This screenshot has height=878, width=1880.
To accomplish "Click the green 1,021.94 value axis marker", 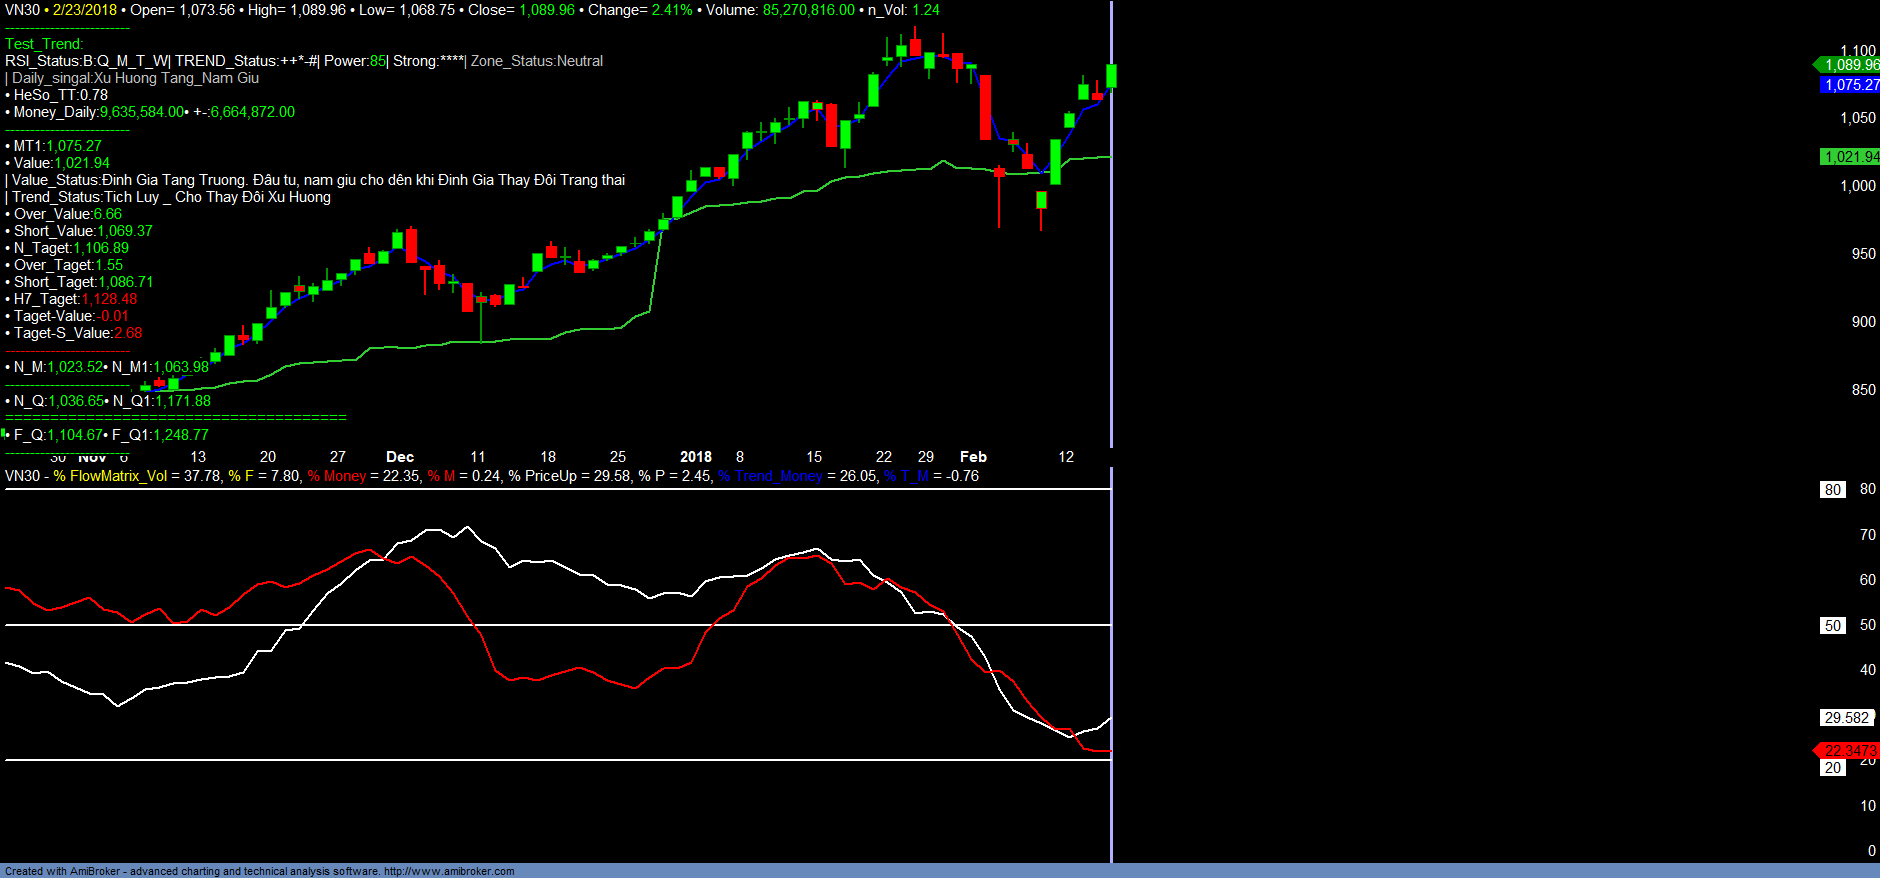I will point(1850,157).
